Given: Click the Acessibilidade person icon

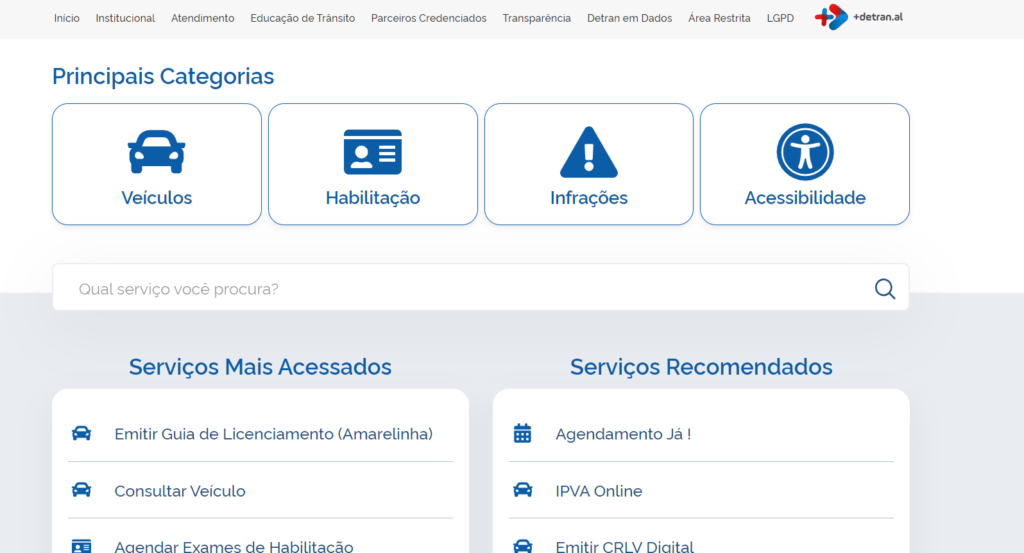Looking at the screenshot, I should click(804, 152).
